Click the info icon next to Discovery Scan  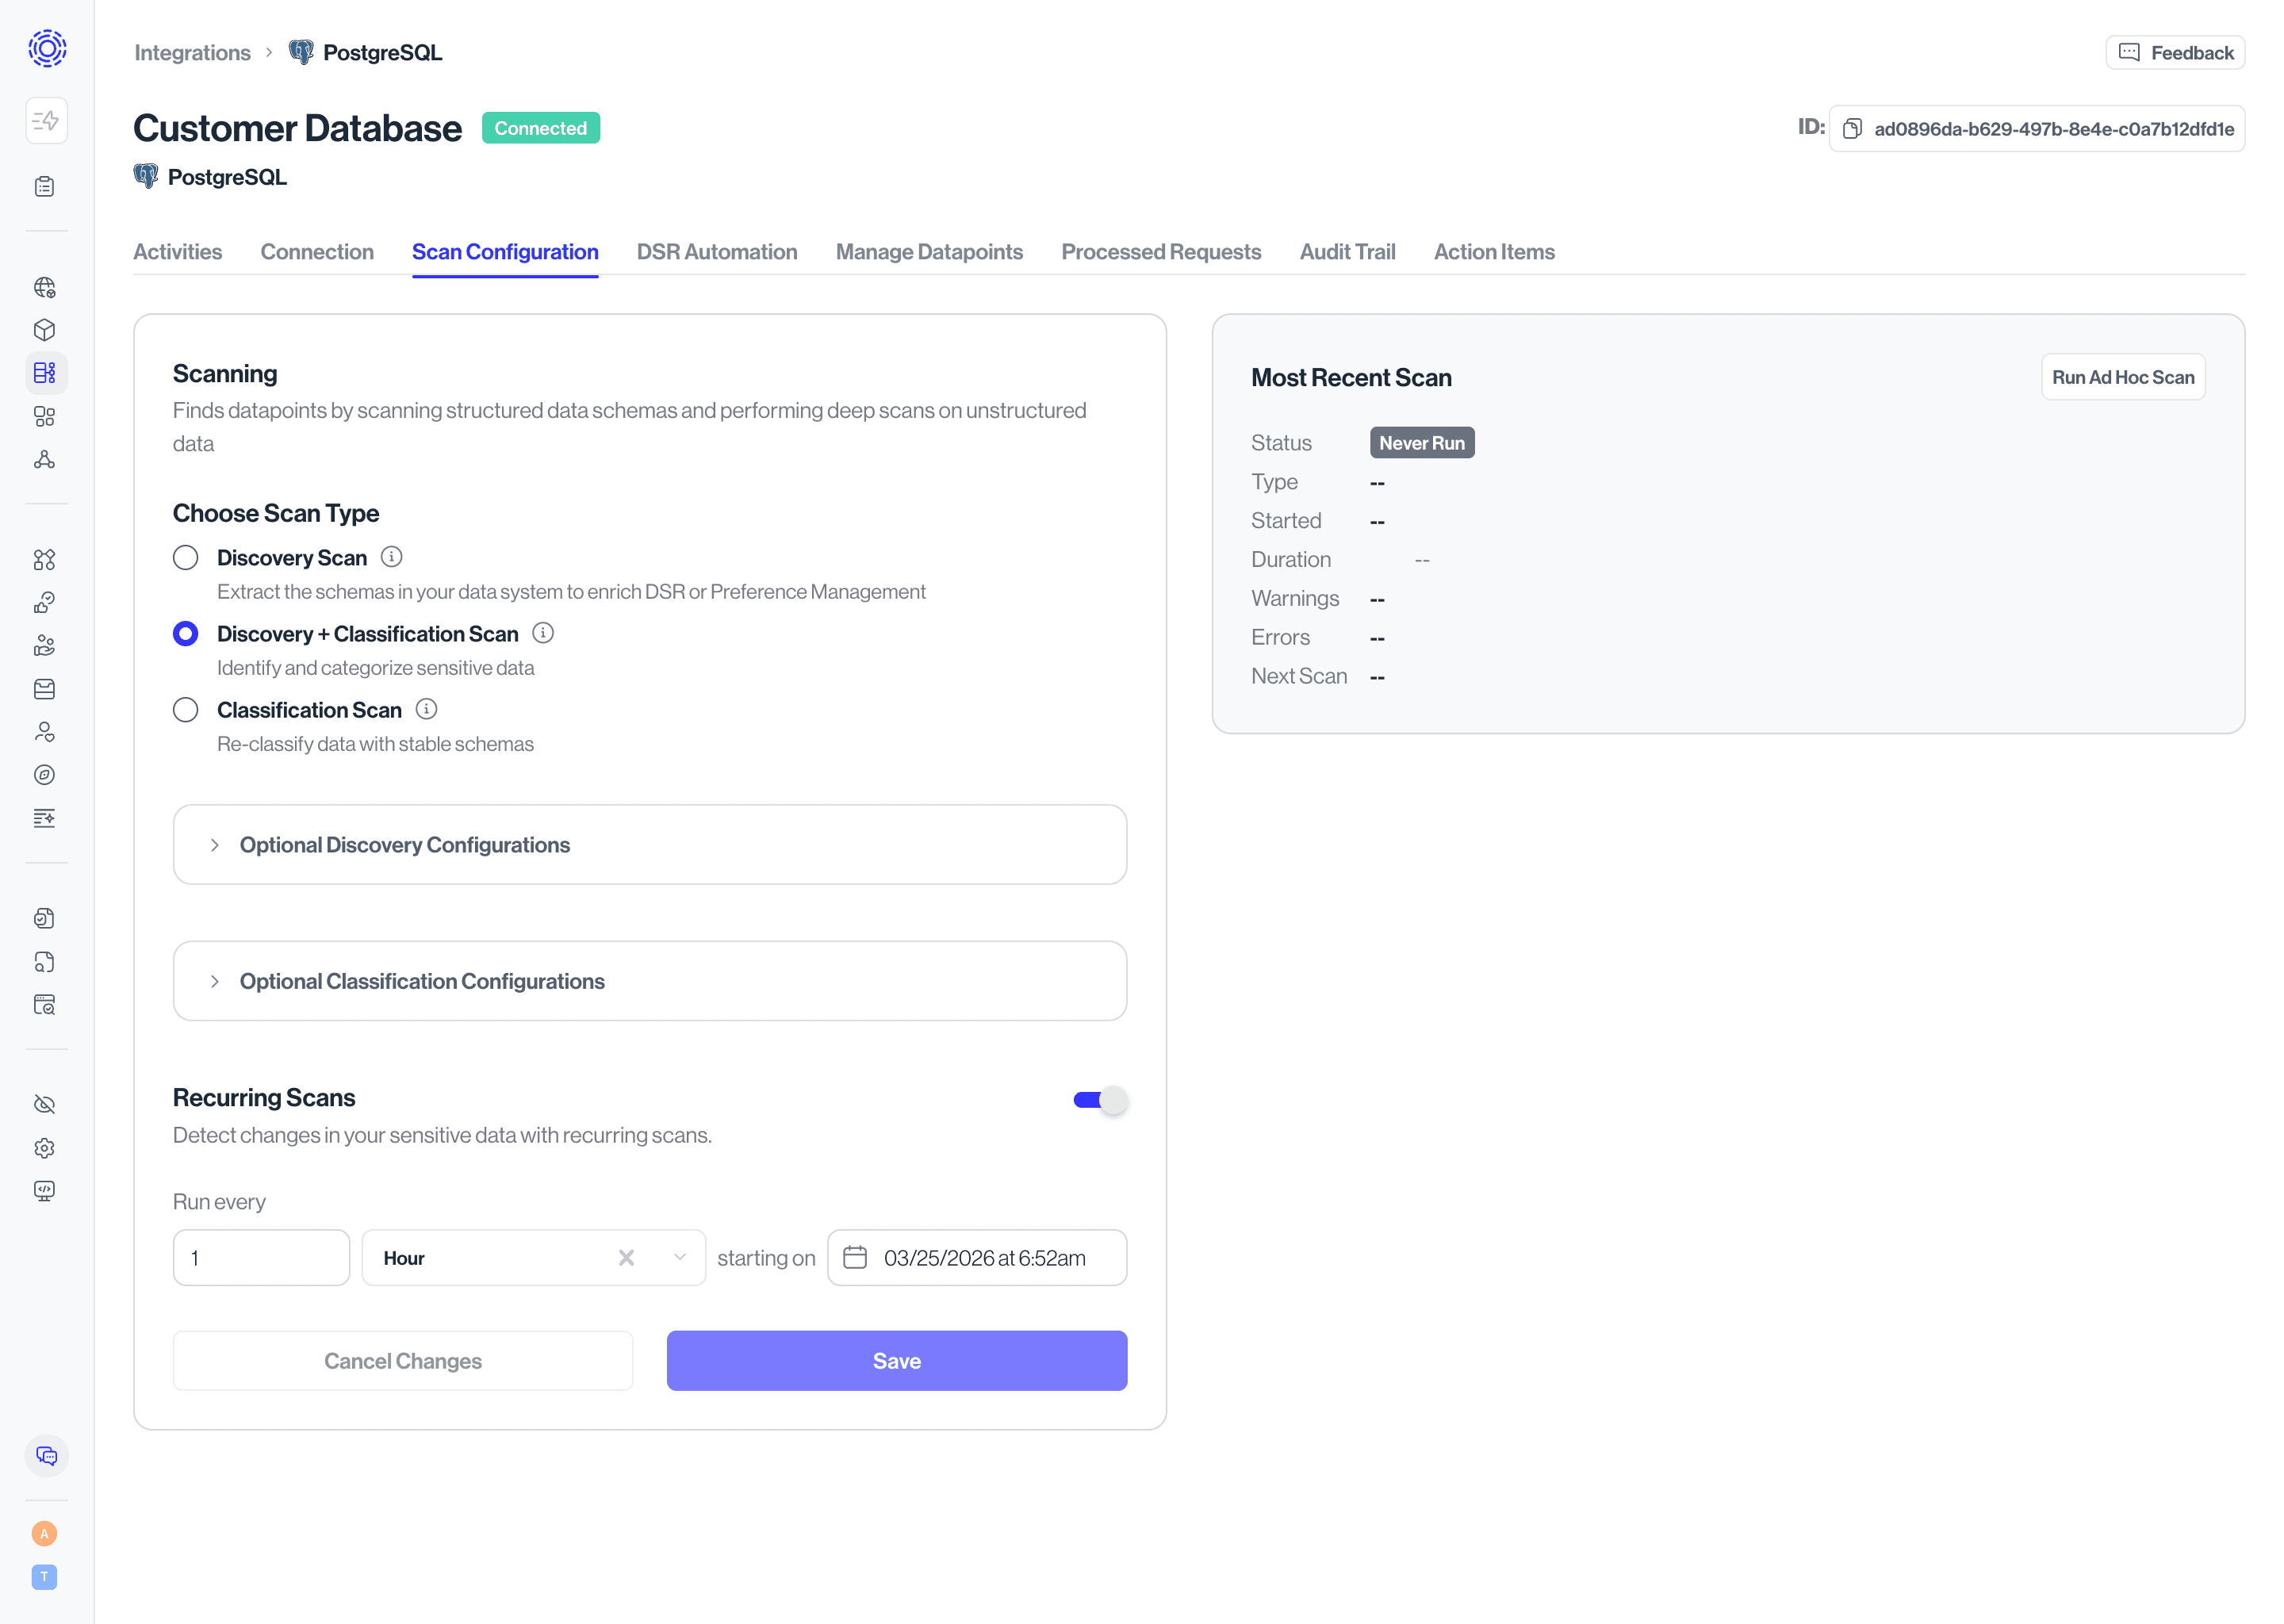tap(392, 557)
